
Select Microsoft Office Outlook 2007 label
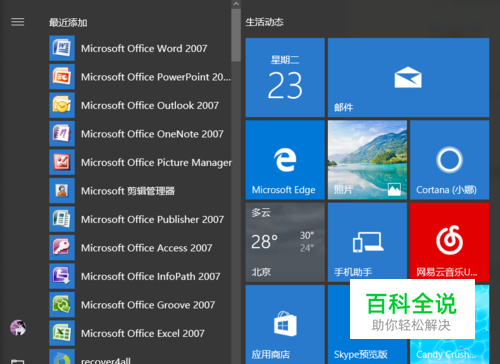150,106
